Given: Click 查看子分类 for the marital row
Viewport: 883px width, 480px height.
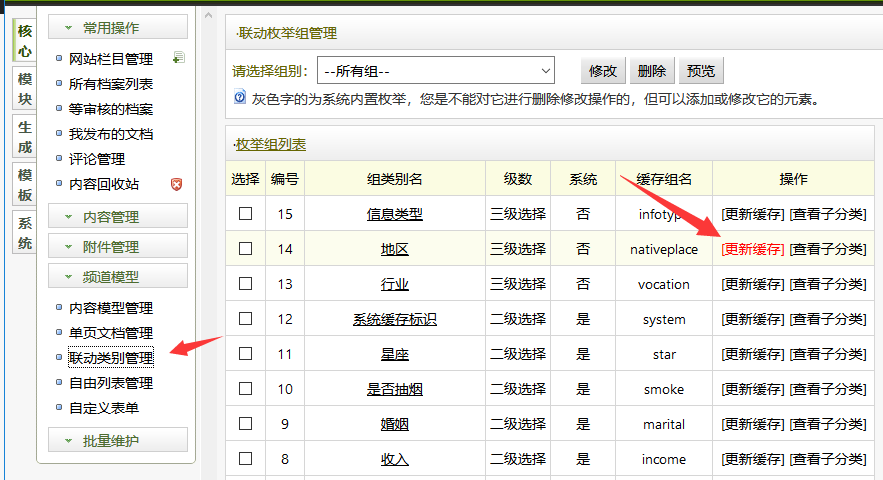Looking at the screenshot, I should [x=828, y=424].
